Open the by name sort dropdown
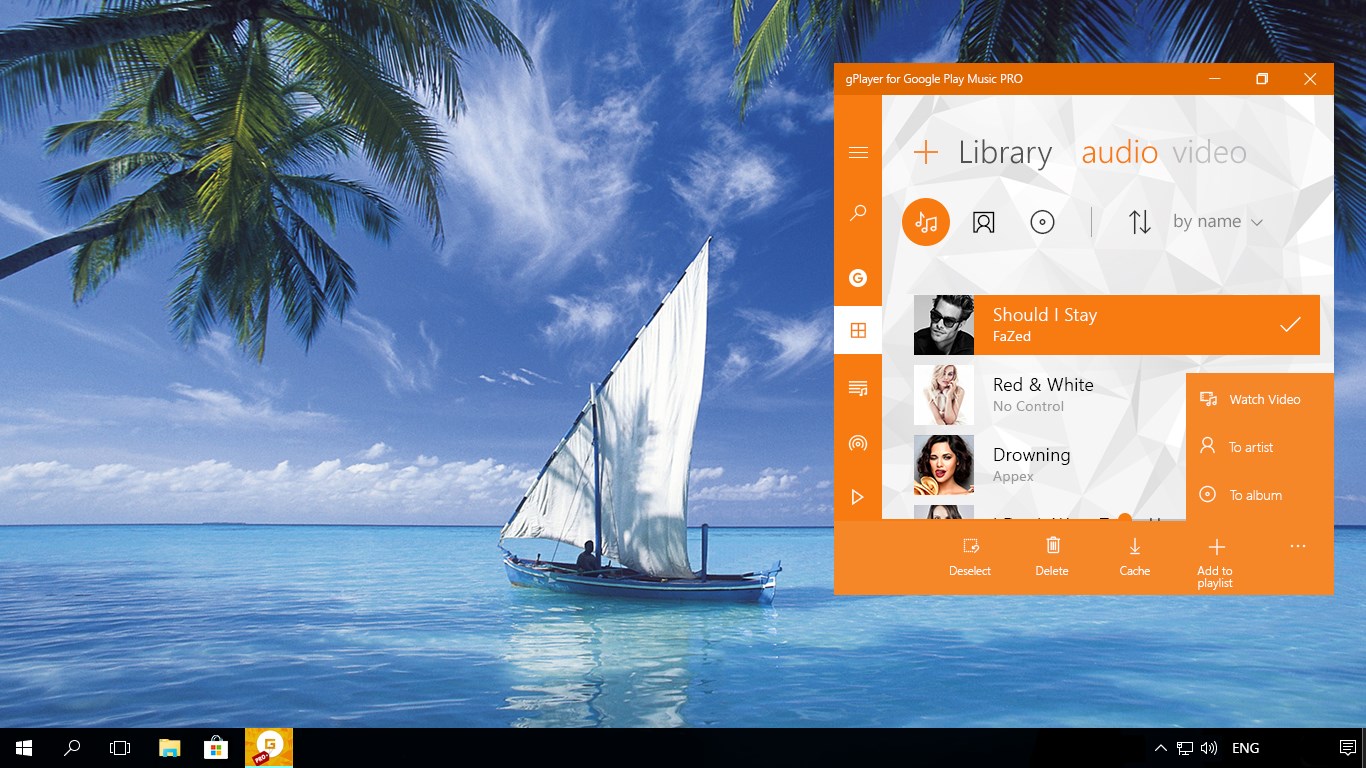The height and width of the screenshot is (768, 1366). click(x=1216, y=221)
